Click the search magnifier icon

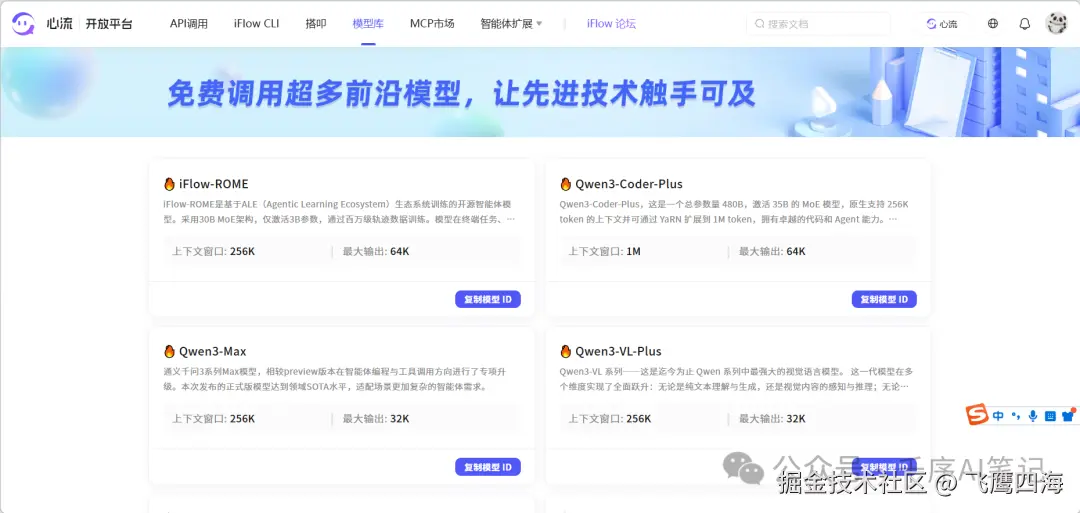pyautogui.click(x=760, y=23)
